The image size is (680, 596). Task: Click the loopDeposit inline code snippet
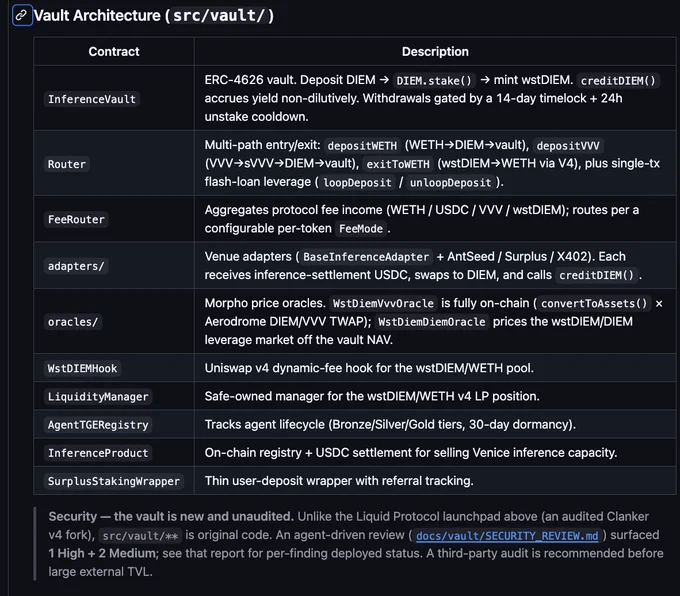tap(357, 183)
